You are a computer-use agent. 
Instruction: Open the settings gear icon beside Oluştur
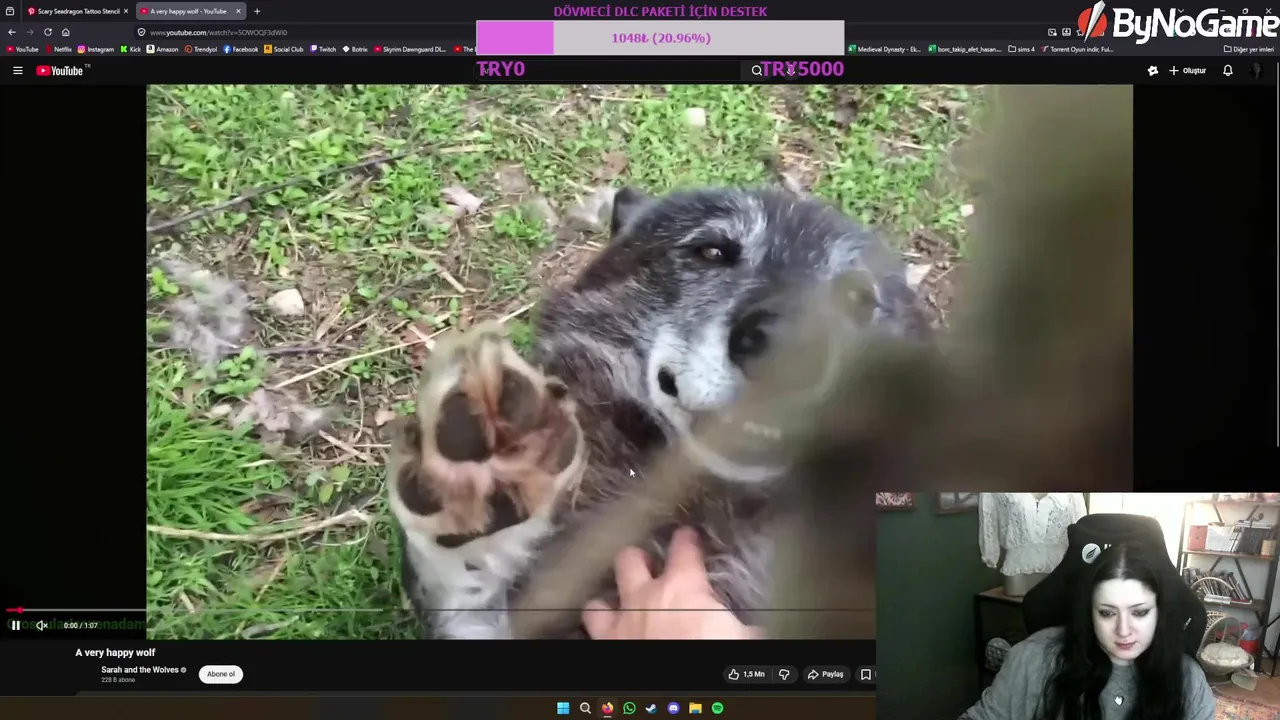tap(1152, 70)
